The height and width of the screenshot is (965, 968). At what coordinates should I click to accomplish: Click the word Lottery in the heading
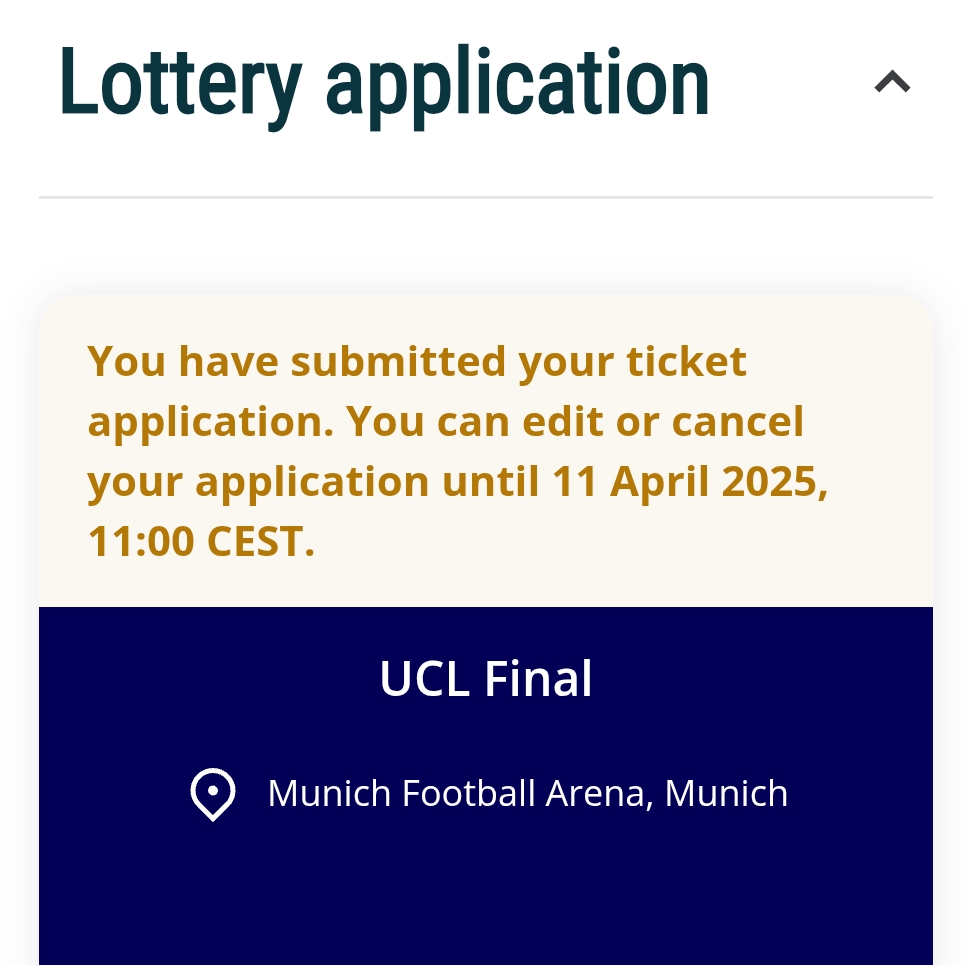pos(180,85)
